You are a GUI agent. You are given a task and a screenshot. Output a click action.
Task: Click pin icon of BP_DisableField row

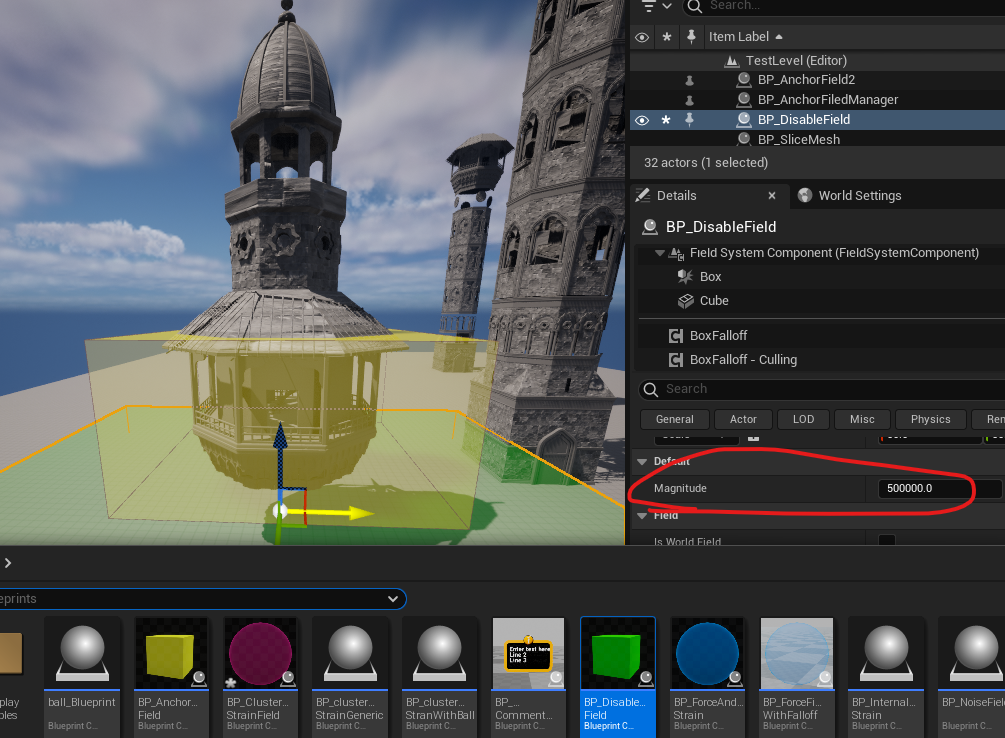(690, 119)
